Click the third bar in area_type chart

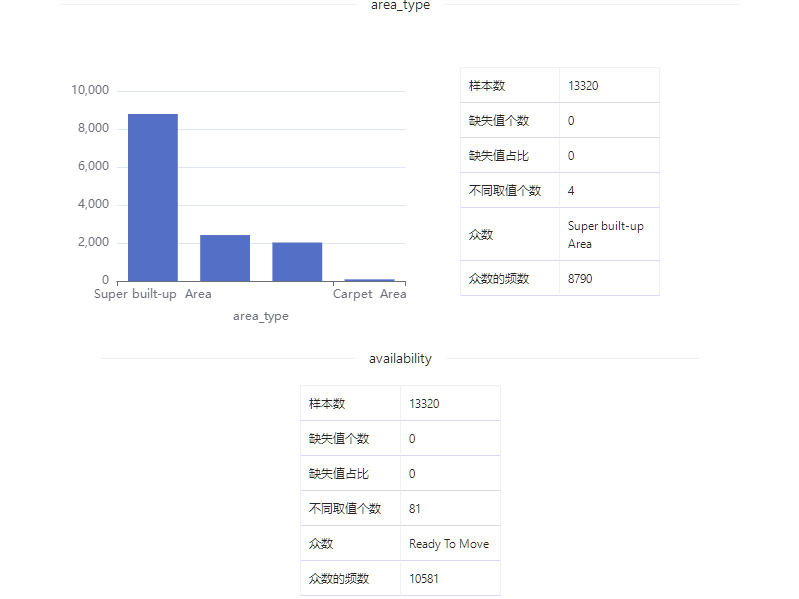[x=297, y=262]
